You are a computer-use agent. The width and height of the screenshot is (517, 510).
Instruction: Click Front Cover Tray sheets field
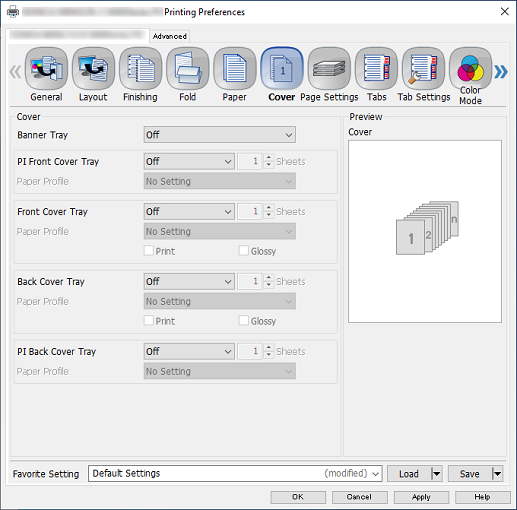click(x=250, y=211)
